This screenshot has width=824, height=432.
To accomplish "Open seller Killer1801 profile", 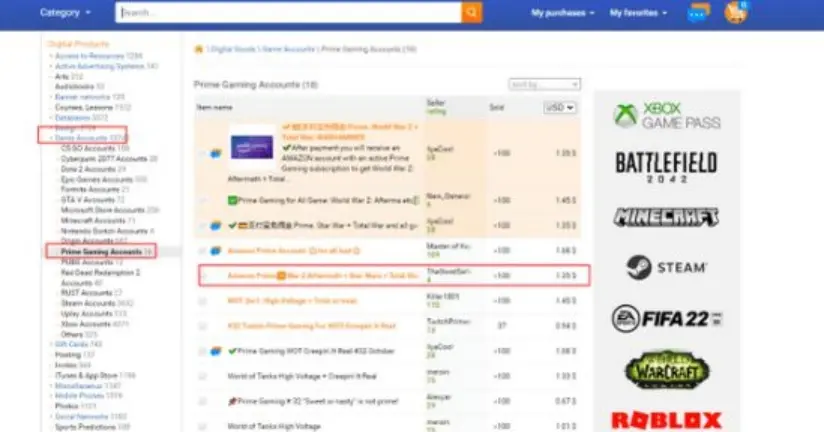I will (x=443, y=297).
